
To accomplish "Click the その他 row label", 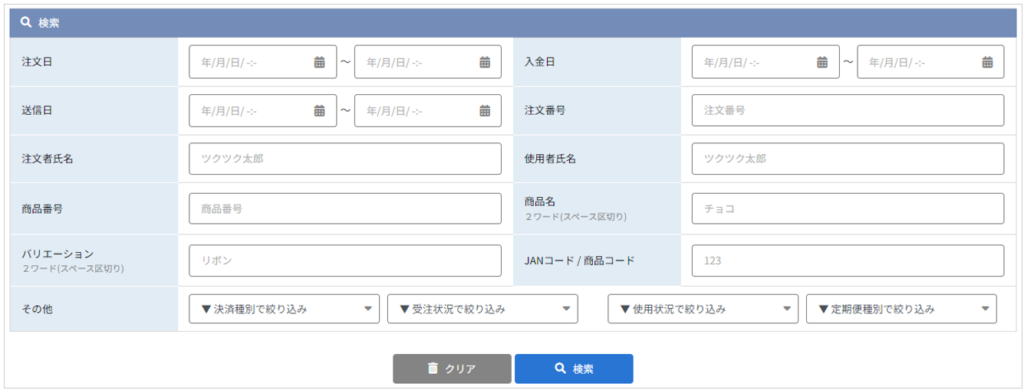I will click(37, 309).
